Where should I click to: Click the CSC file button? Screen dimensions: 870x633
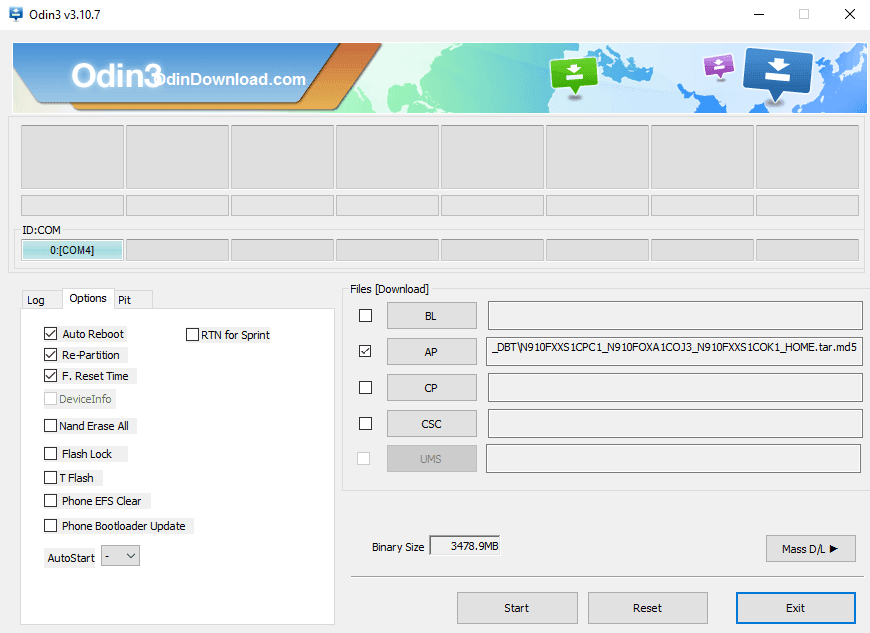click(432, 424)
